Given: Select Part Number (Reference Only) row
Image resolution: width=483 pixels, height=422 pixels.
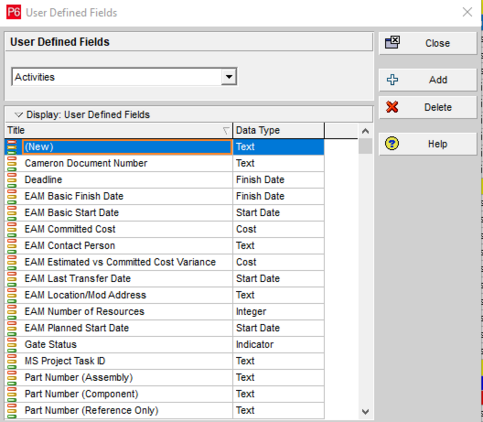Looking at the screenshot, I should pyautogui.click(x=165, y=410).
